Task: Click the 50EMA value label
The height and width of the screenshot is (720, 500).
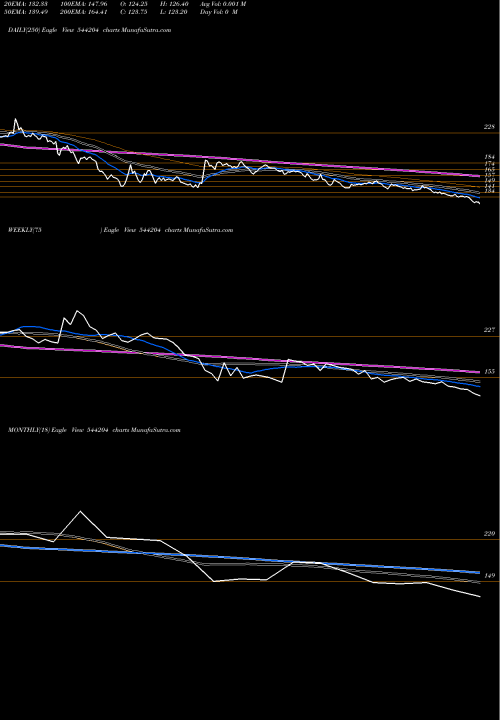Action: [25, 12]
